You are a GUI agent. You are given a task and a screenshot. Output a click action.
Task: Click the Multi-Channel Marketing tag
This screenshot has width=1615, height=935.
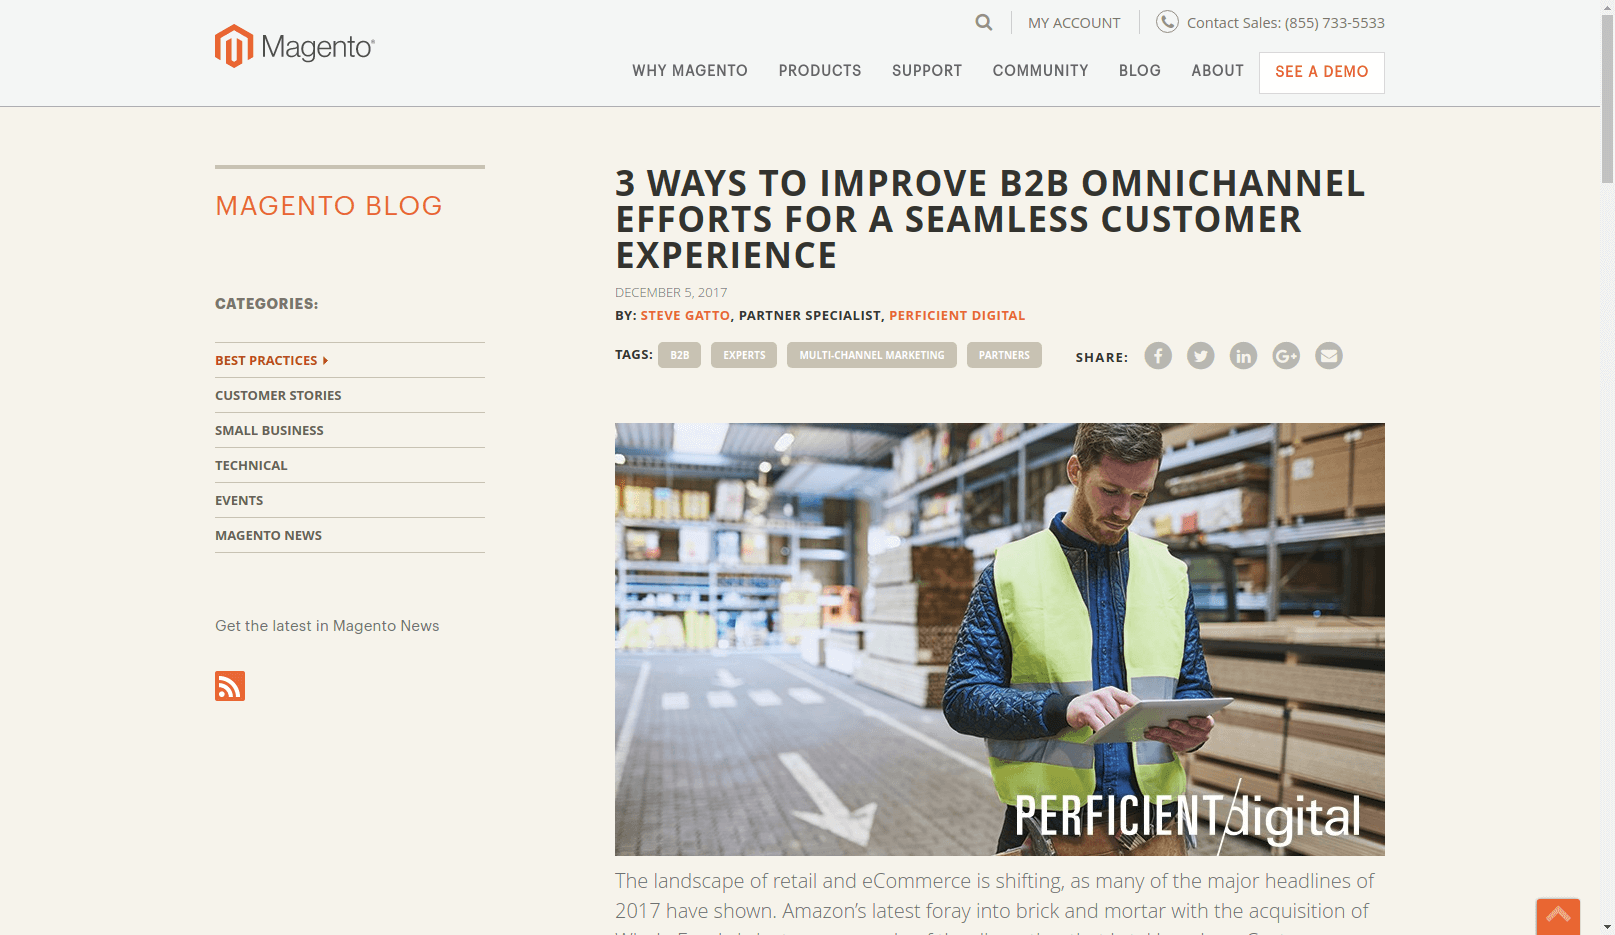click(872, 355)
